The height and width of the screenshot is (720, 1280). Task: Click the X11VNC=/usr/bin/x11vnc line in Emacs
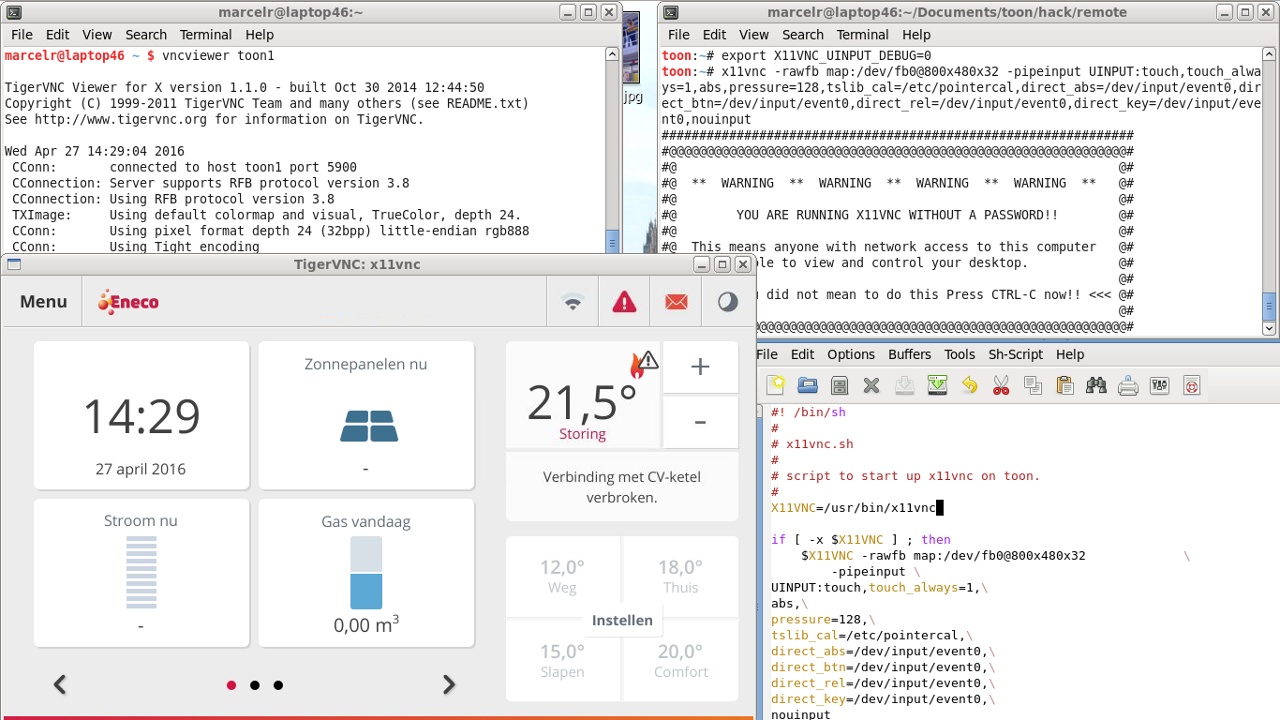(x=853, y=507)
